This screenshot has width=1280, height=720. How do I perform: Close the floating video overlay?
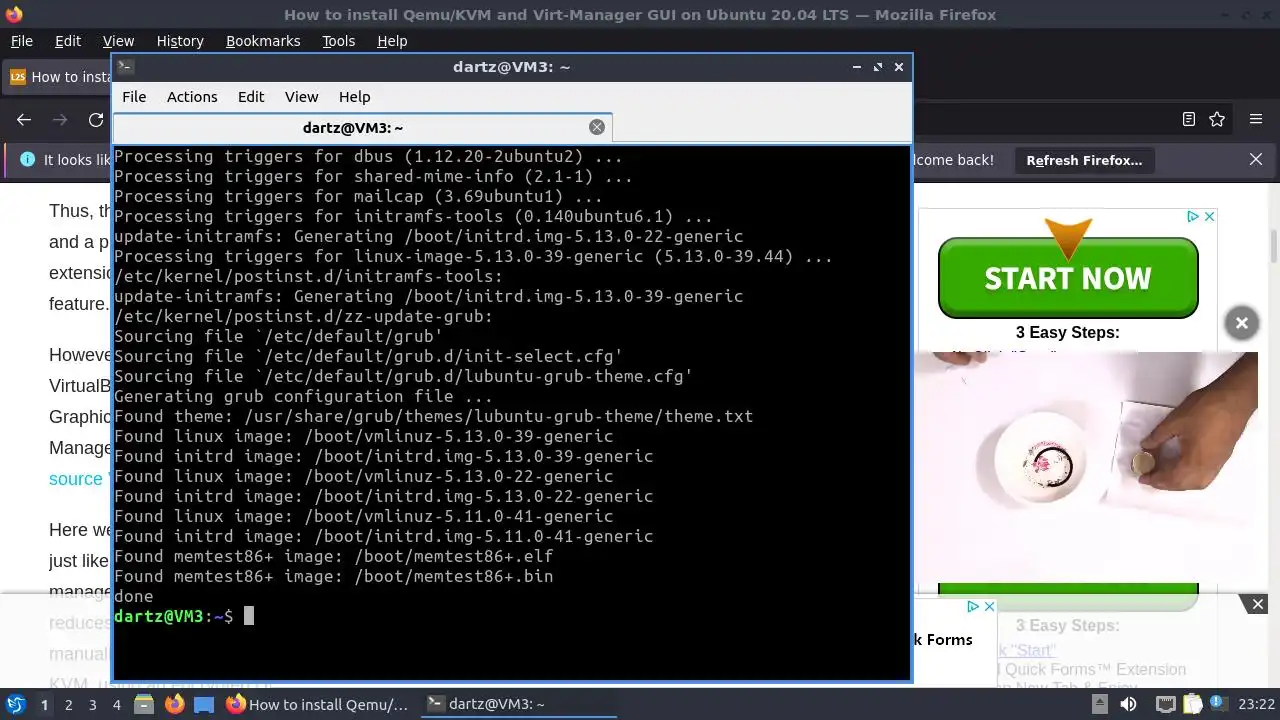tap(1241, 323)
